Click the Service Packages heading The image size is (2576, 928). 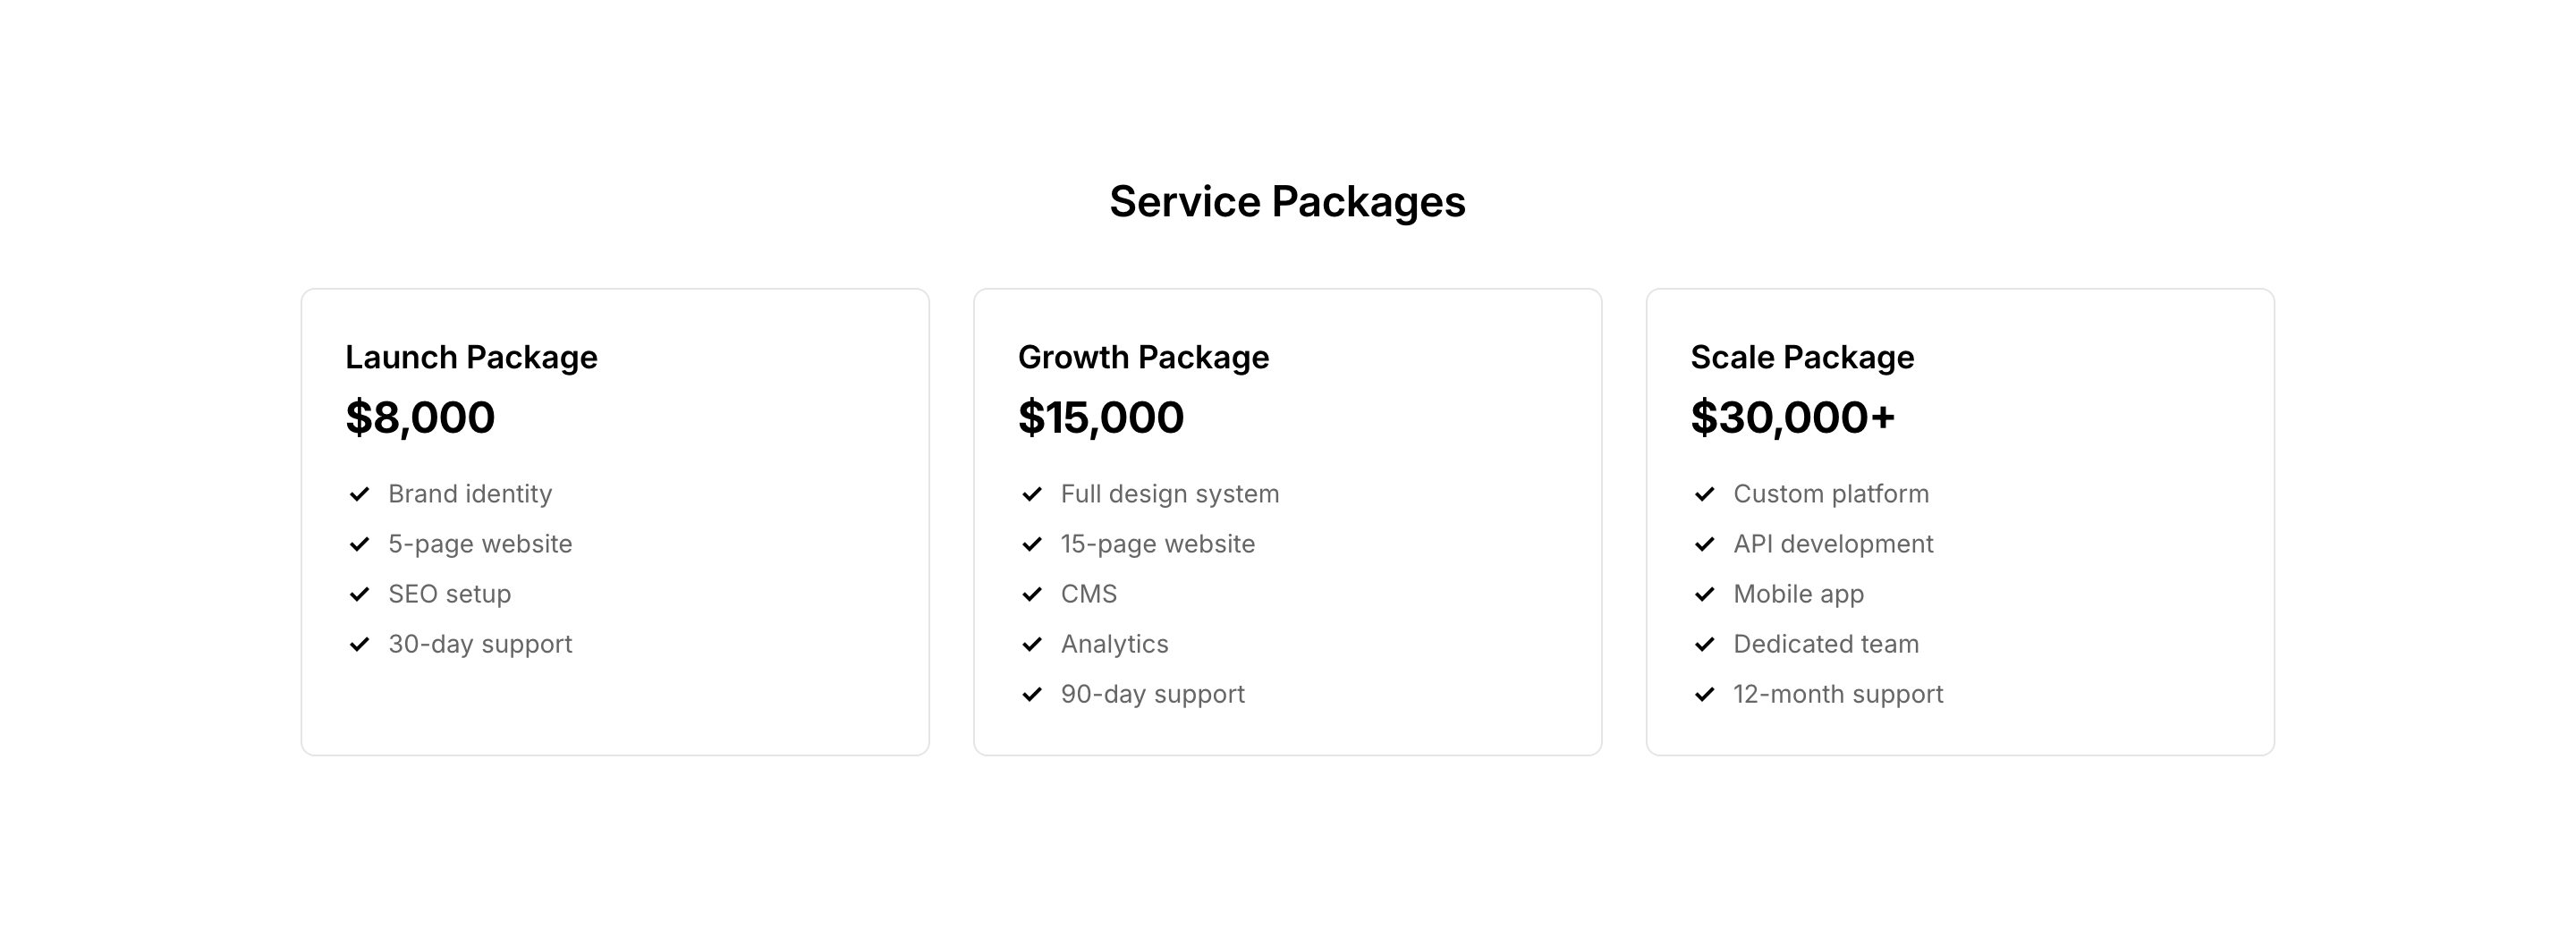(x=1287, y=202)
